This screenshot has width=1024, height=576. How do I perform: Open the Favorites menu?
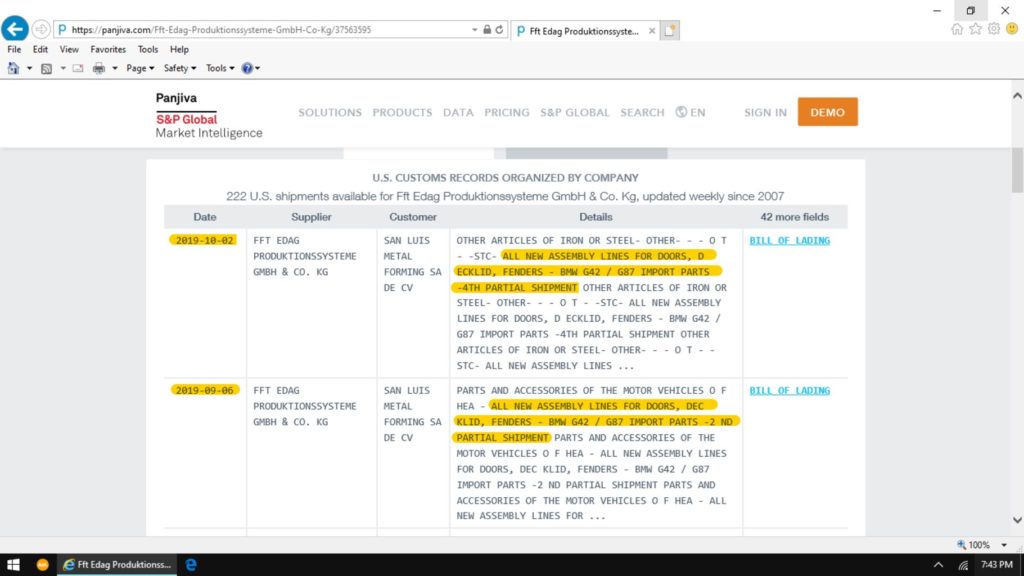(108, 49)
